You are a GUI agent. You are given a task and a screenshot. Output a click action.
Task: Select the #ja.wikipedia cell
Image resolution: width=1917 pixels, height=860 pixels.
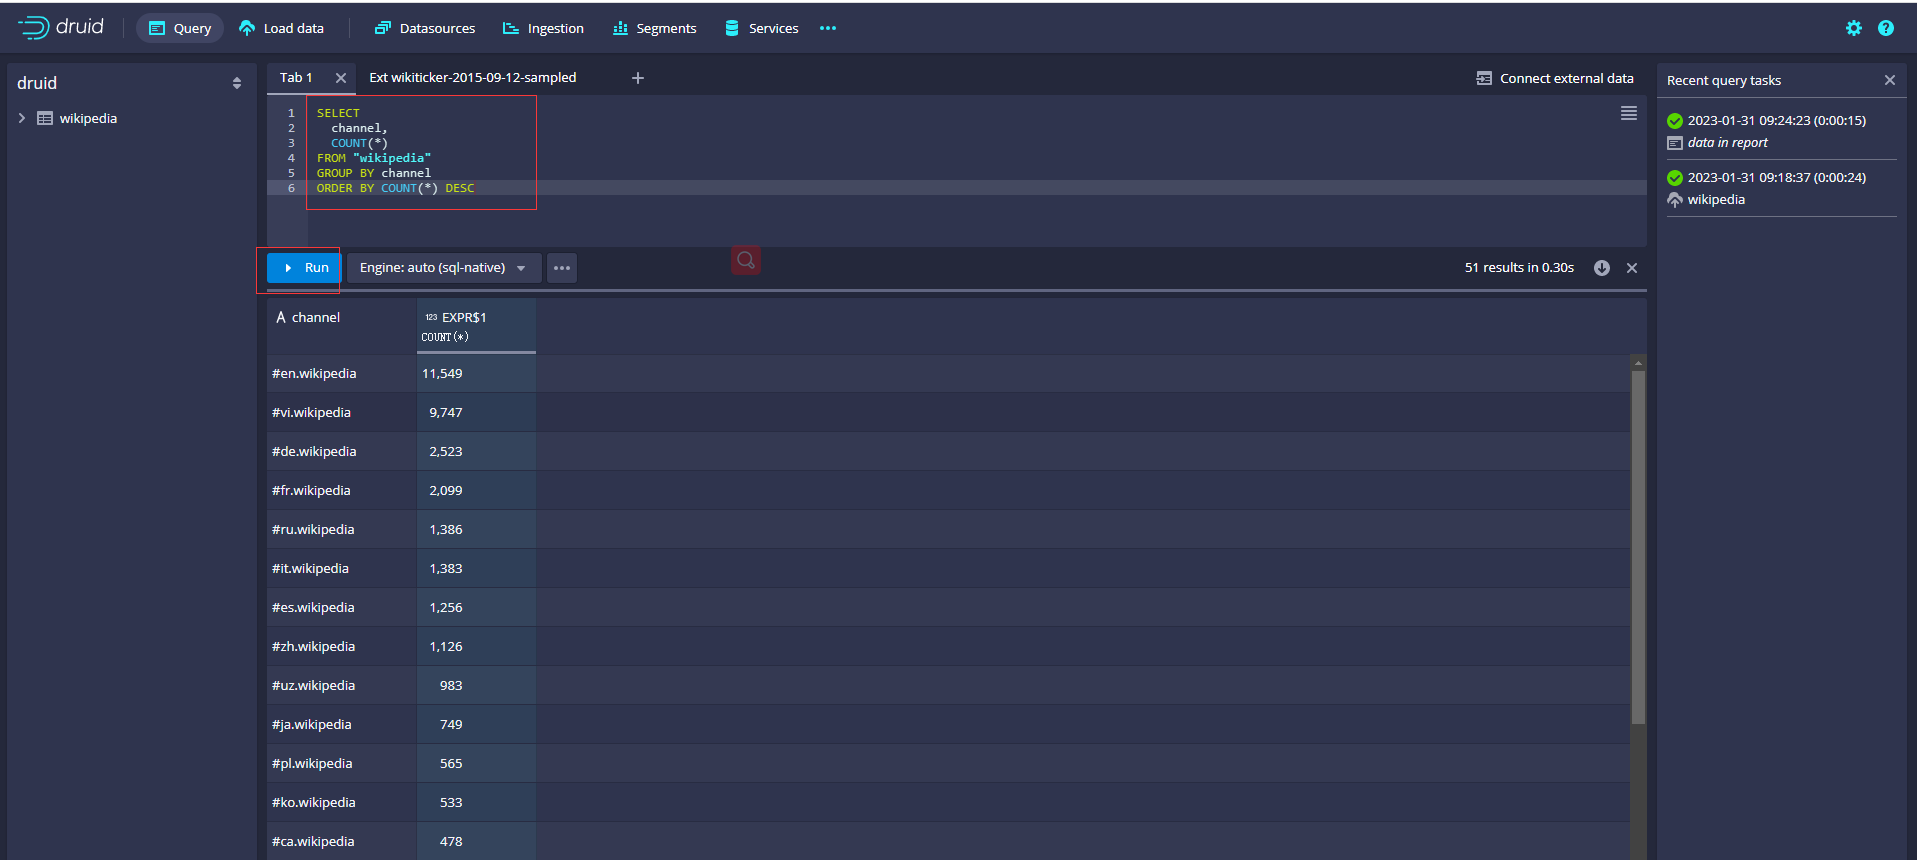(x=341, y=724)
